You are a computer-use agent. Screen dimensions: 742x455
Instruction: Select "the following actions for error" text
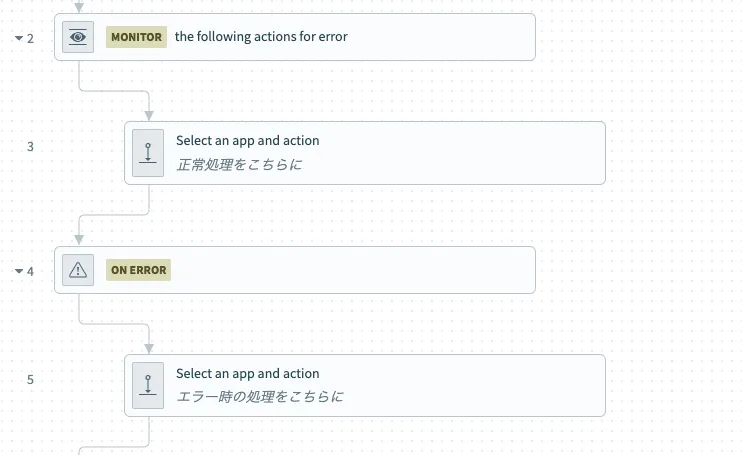[x=261, y=37]
